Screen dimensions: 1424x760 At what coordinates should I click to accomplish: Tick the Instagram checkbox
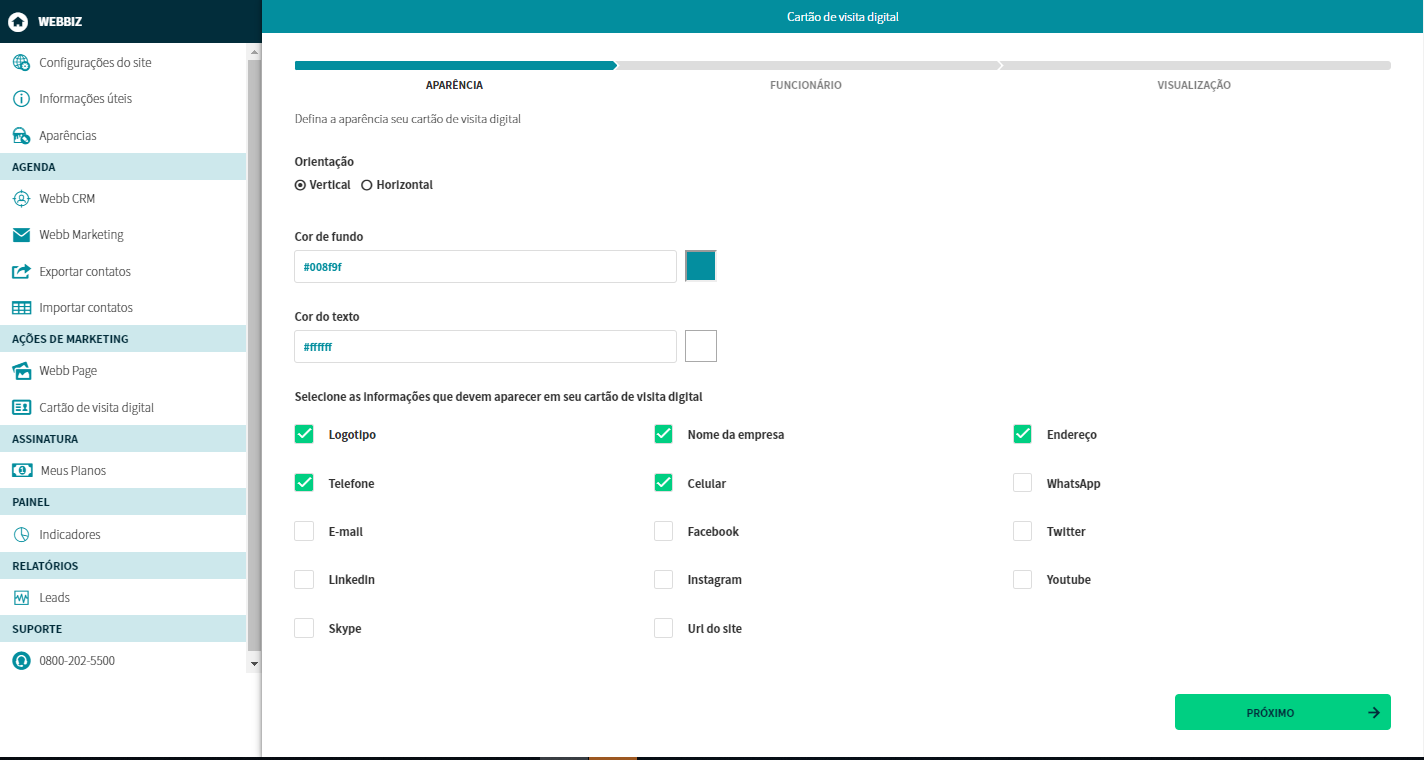click(x=663, y=580)
